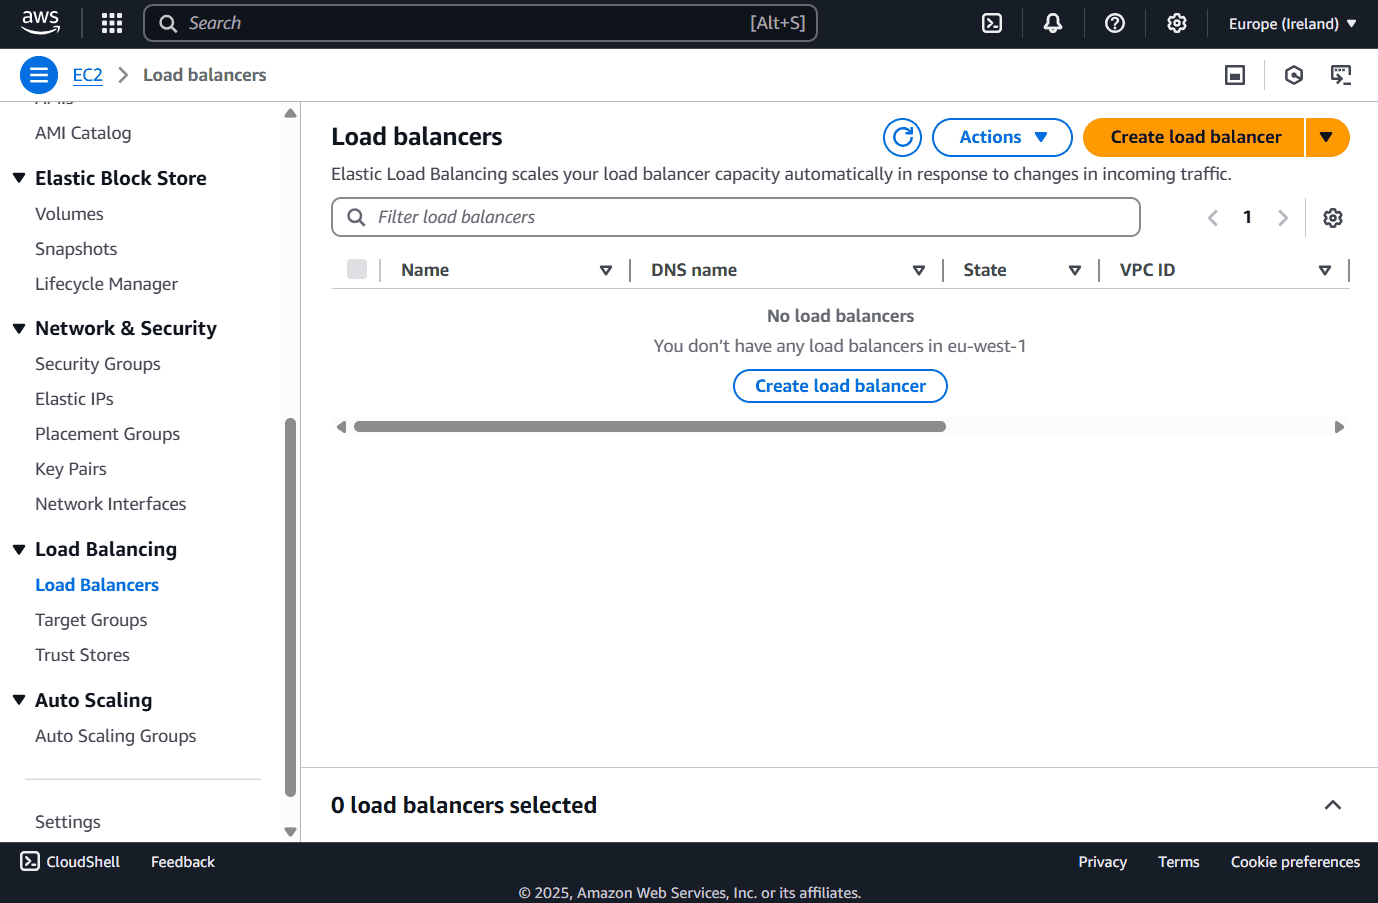Collapse the Network & Security section
Viewport: 1378px width, 903px height.
(x=19, y=328)
